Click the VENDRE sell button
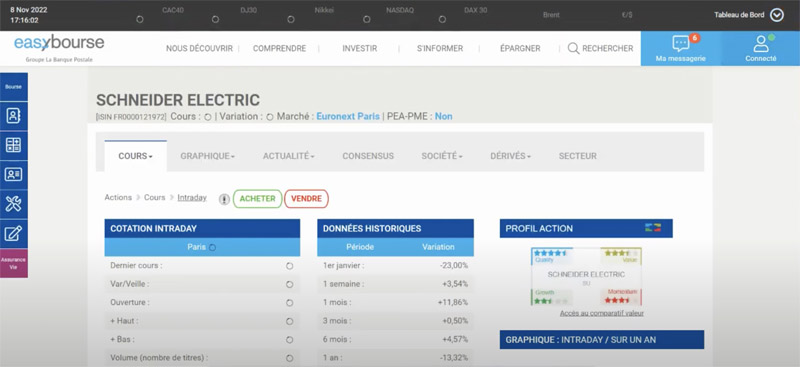Image resolution: width=800 pixels, height=367 pixels. coord(306,199)
